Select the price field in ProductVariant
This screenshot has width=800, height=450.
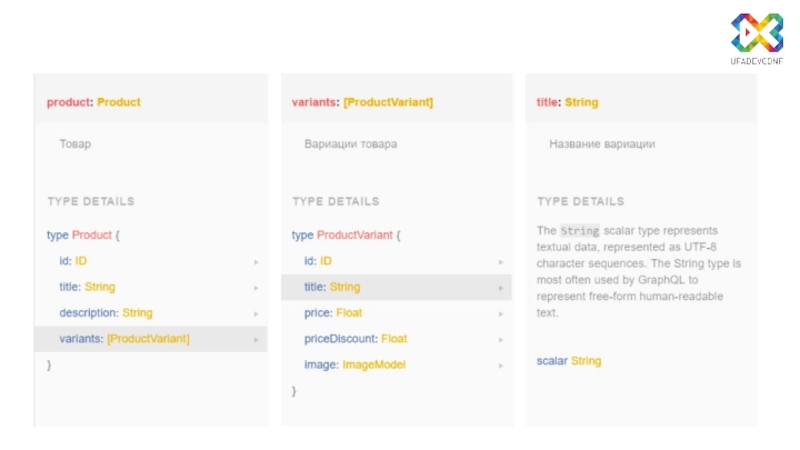coord(317,313)
